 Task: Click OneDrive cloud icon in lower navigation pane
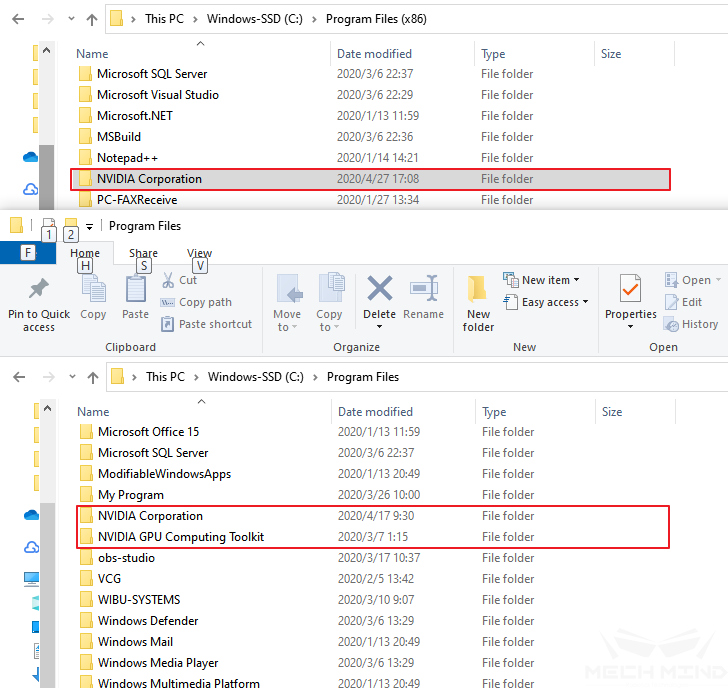(x=31, y=515)
